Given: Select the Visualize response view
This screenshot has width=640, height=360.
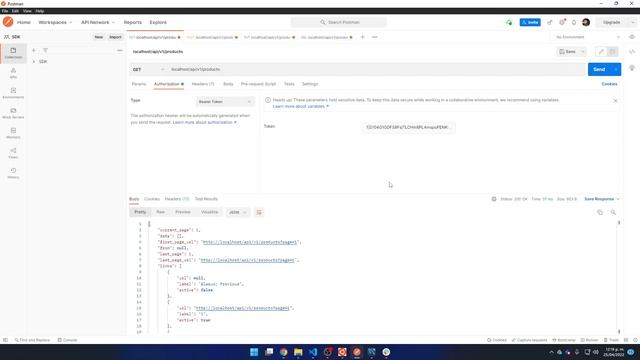Looking at the screenshot, I should [x=209, y=212].
